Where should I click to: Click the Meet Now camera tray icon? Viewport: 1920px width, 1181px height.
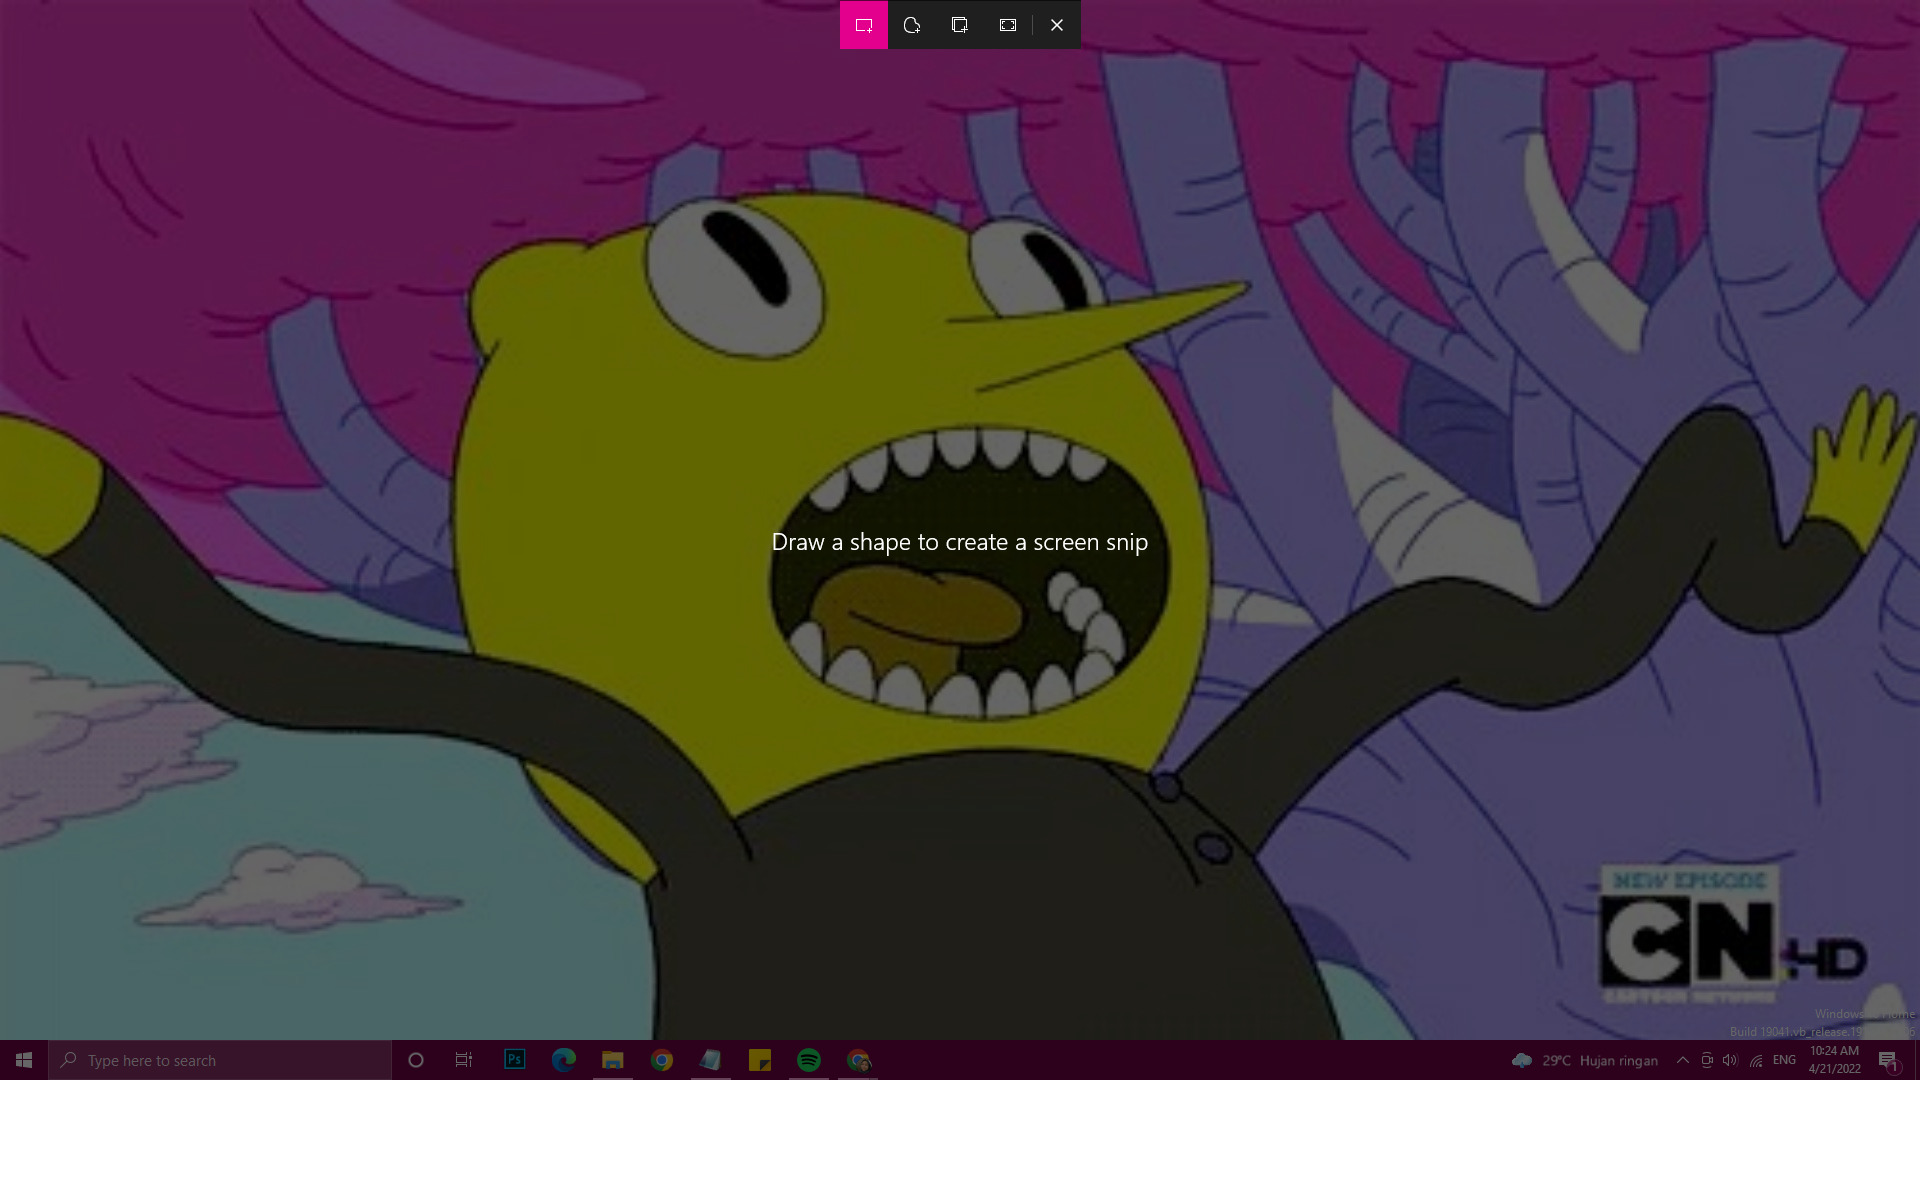(x=1707, y=1060)
